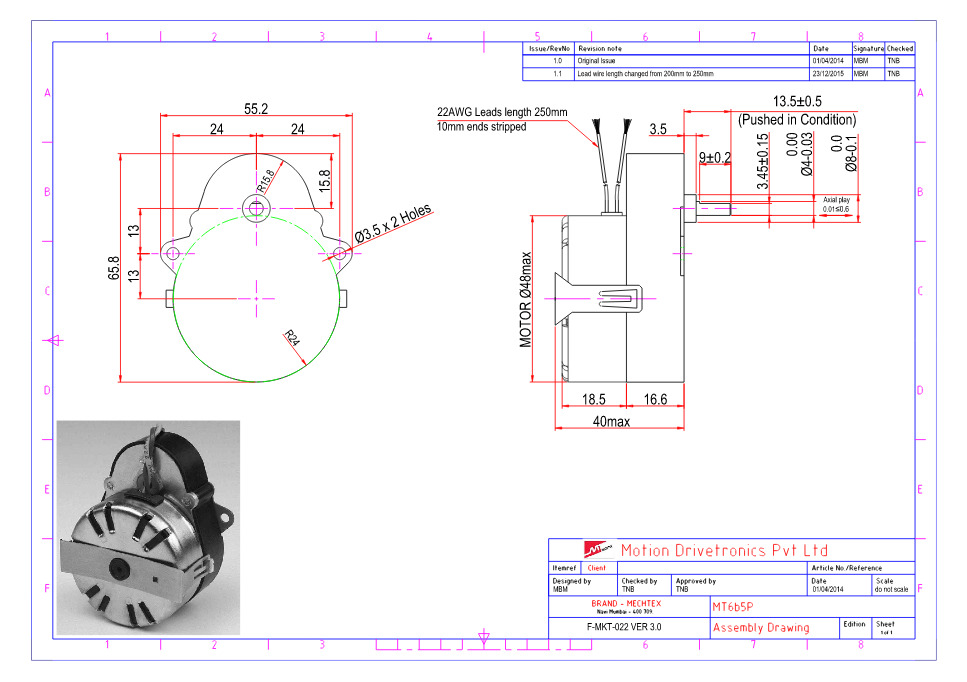
Task: Select the Issue/RevNo column header
Action: click(x=549, y=48)
